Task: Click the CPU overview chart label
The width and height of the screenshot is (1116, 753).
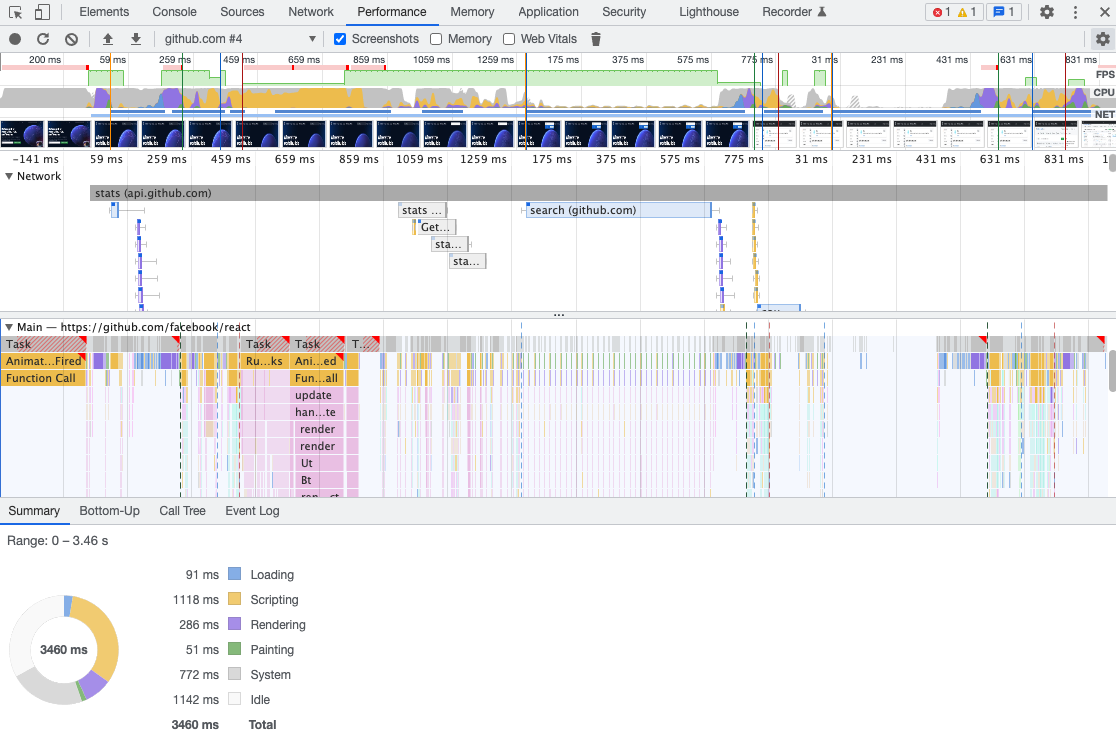Action: [1103, 93]
